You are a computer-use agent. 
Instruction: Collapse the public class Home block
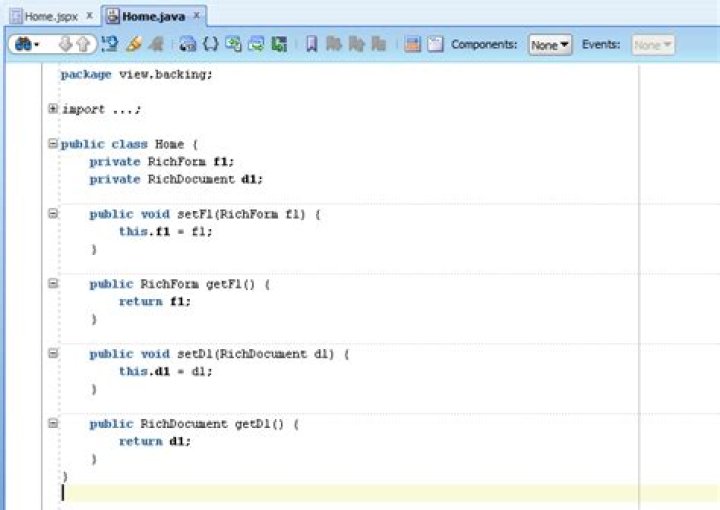coord(53,144)
